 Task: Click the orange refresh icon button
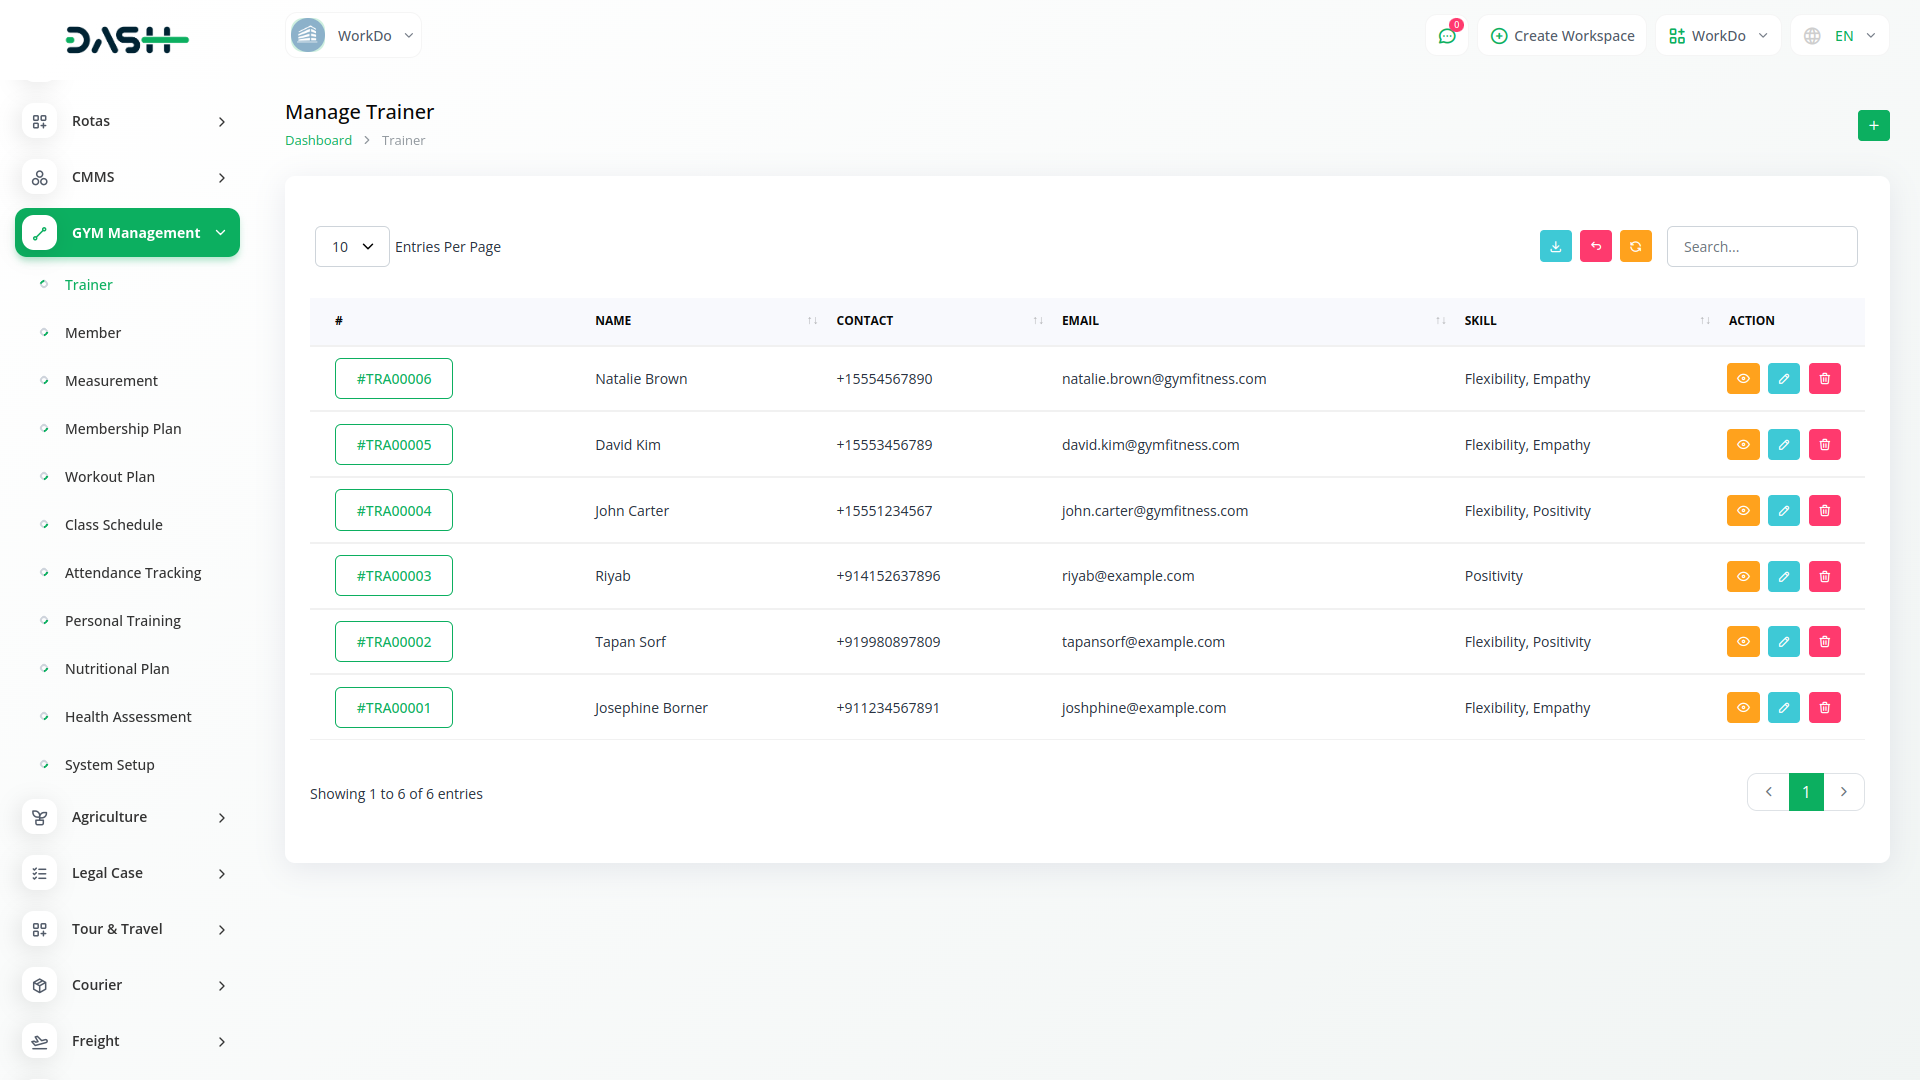[1635, 247]
